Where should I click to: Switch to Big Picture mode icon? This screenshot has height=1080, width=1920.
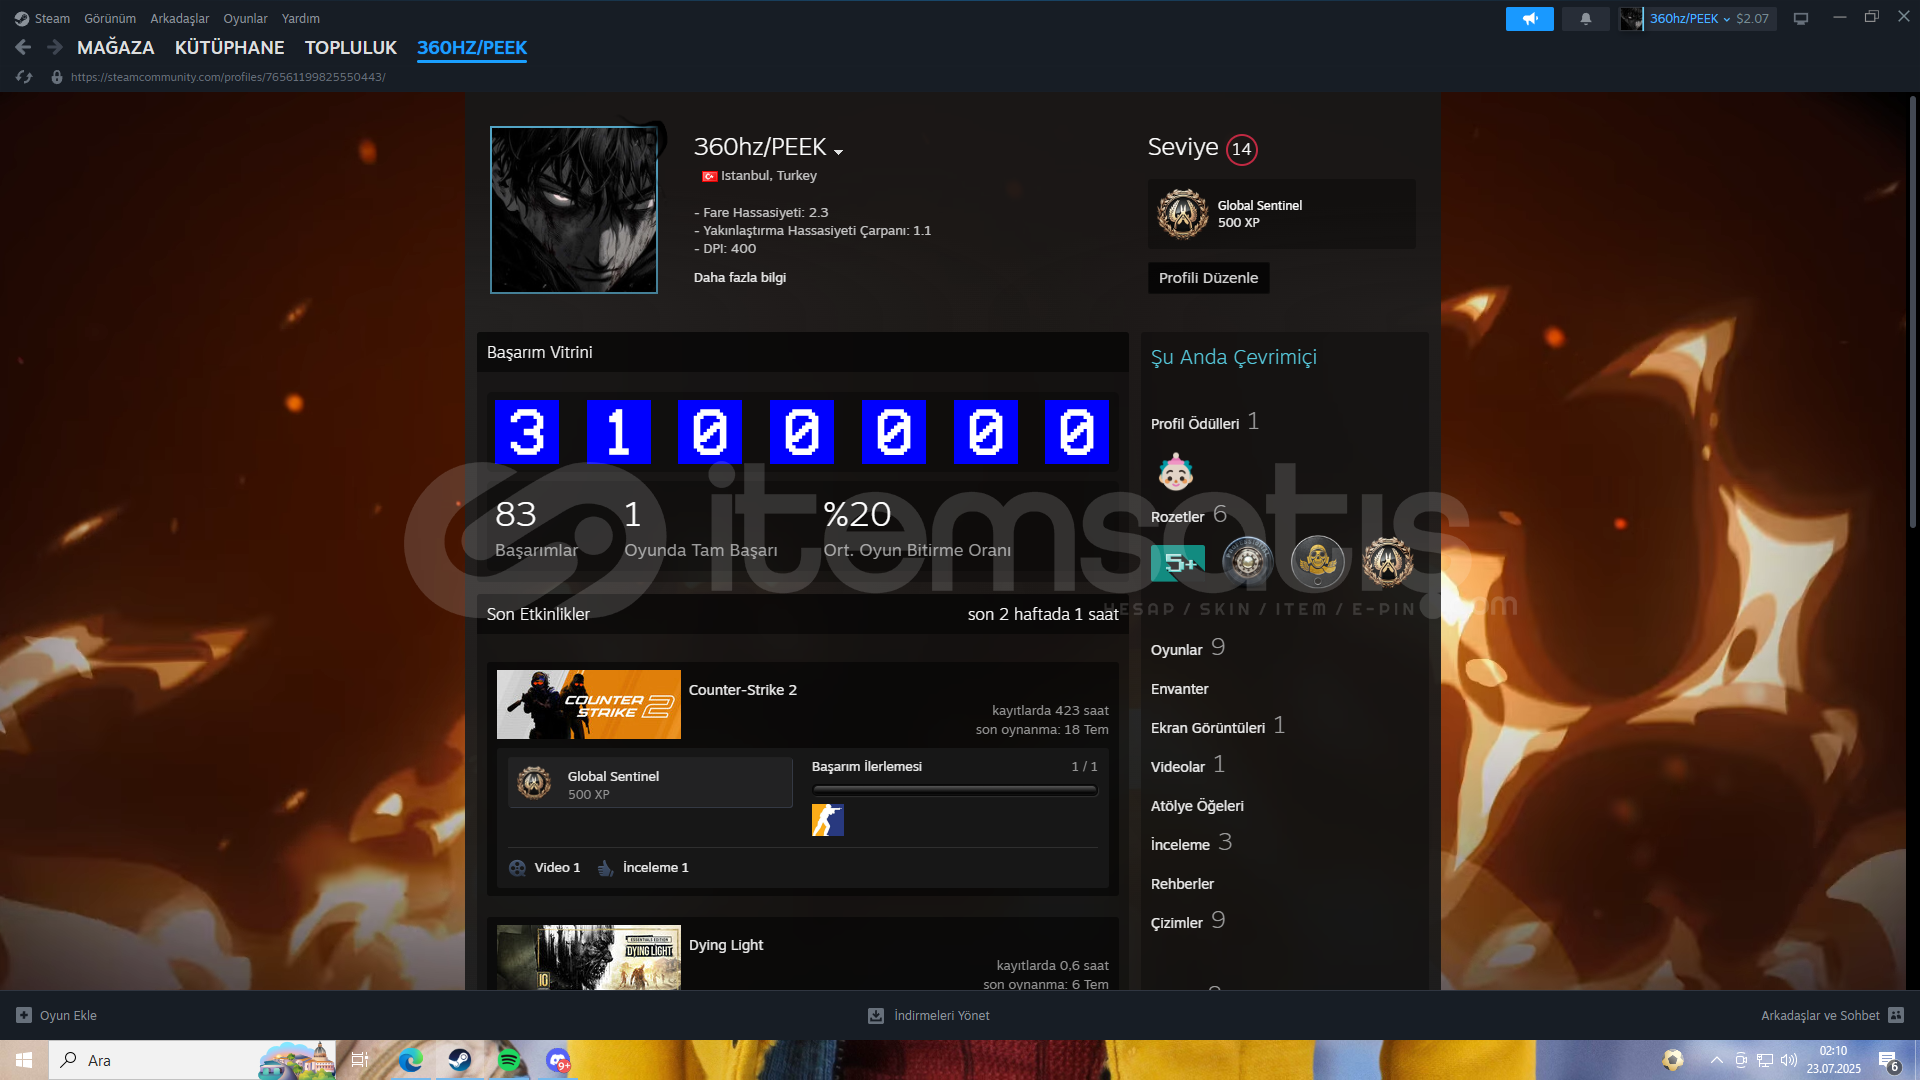coord(1800,19)
